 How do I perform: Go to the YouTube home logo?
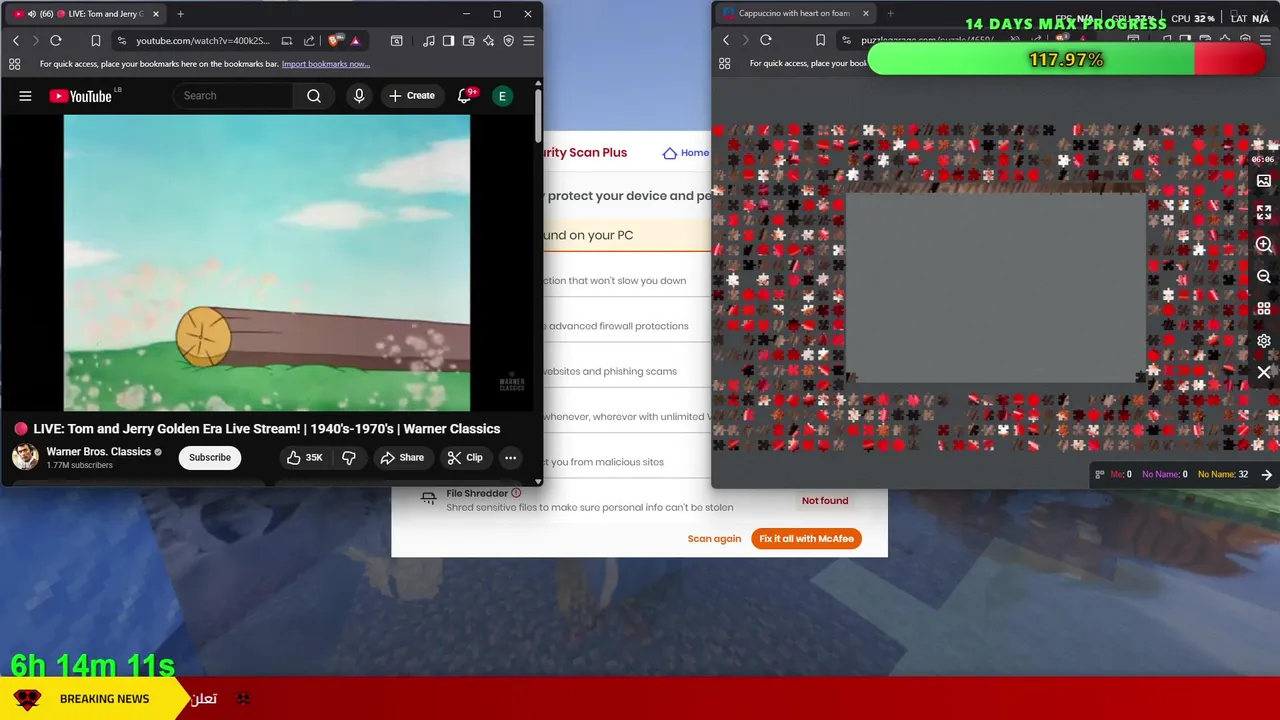tap(81, 96)
